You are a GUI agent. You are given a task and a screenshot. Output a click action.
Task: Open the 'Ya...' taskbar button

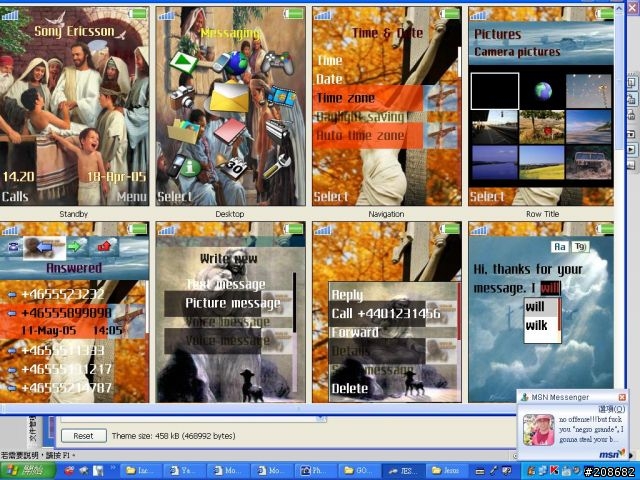184,471
